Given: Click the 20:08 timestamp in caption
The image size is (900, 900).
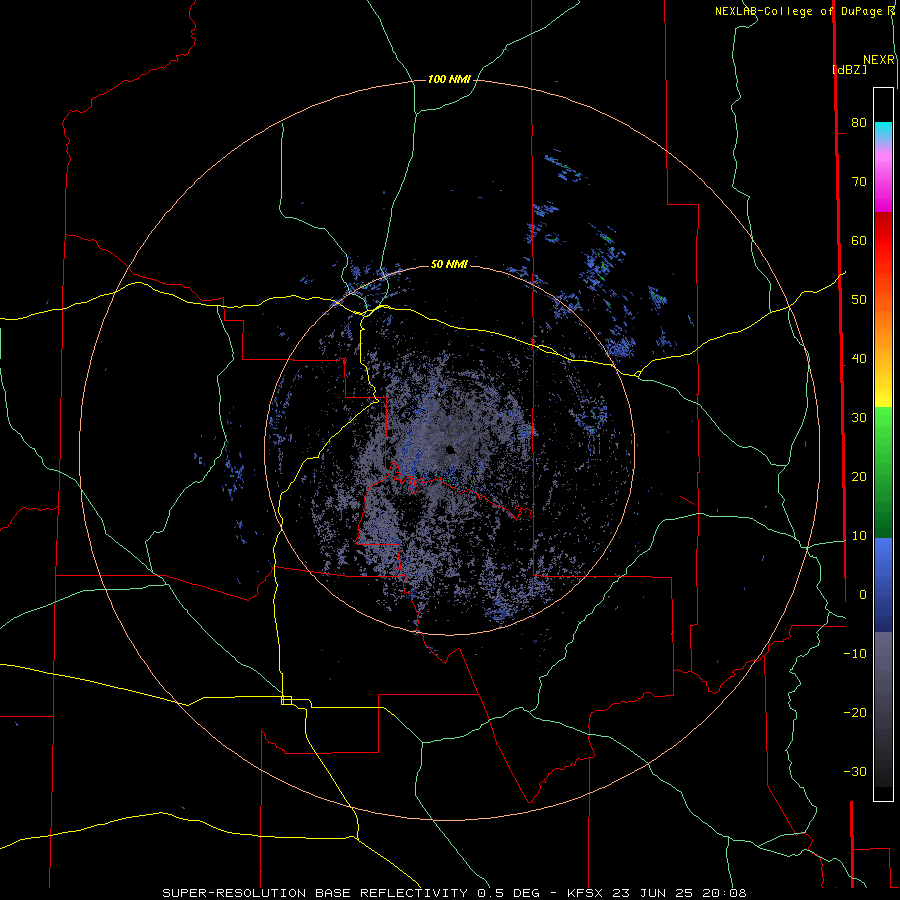Looking at the screenshot, I should [x=722, y=893].
